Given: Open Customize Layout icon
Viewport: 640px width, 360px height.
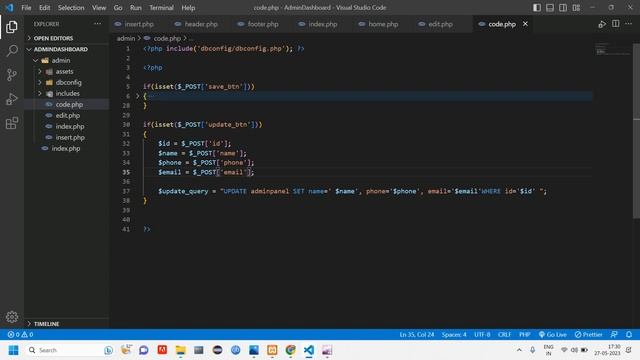Looking at the screenshot, I should (x=576, y=8).
